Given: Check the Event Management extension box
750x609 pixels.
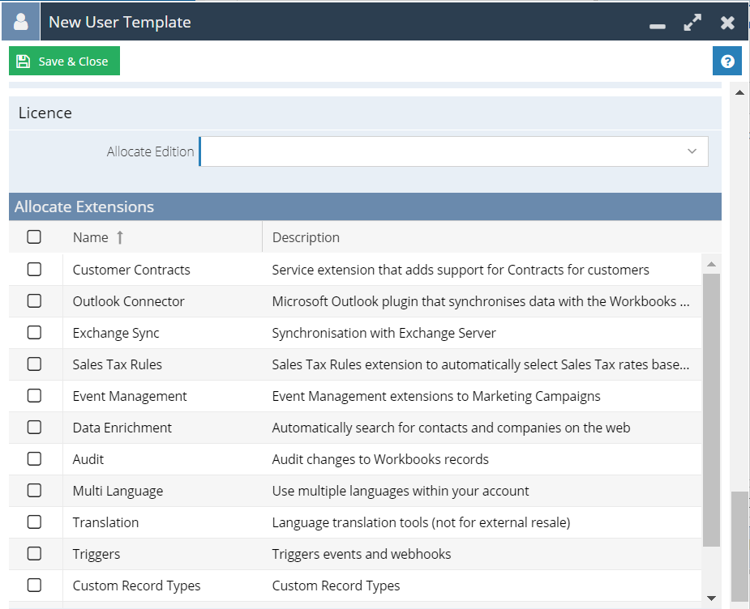Looking at the screenshot, I should click(34, 396).
